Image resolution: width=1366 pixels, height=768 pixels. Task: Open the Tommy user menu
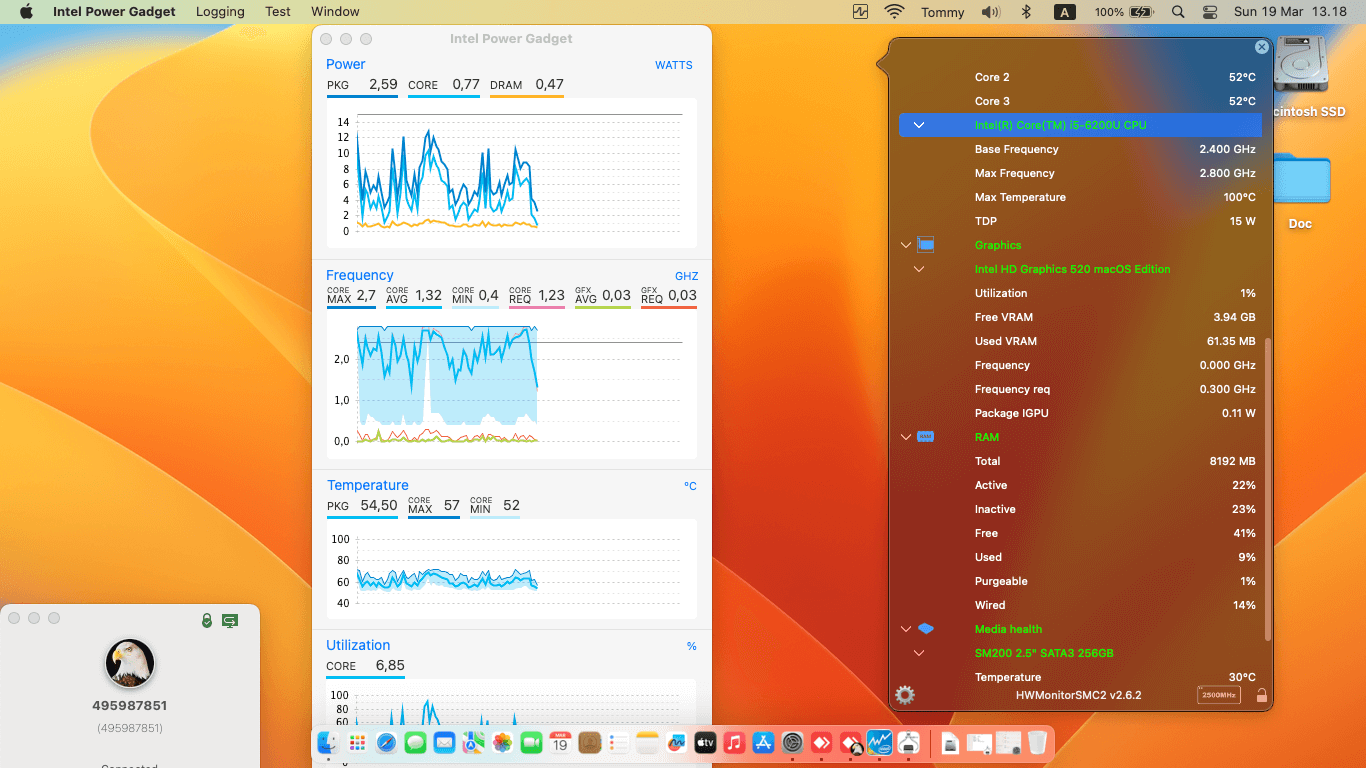pyautogui.click(x=943, y=12)
